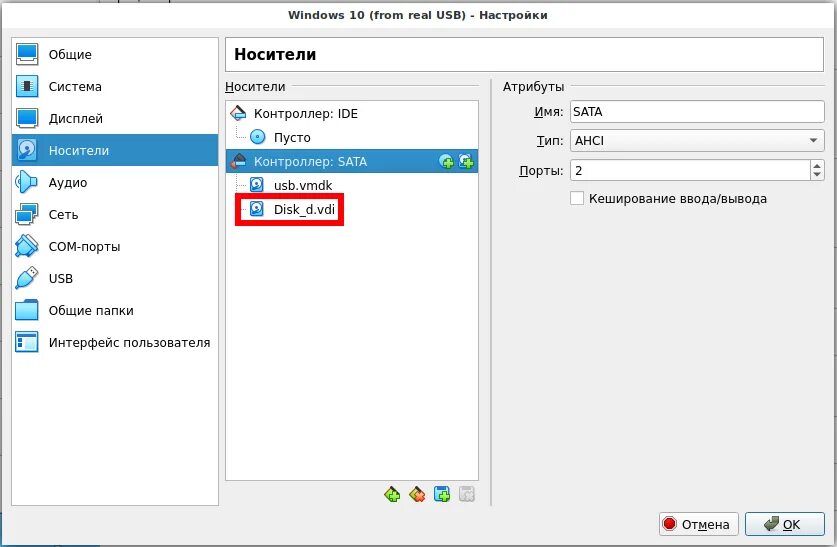This screenshot has width=837, height=547.
Task: Add optical drive to SATA controller
Action: [x=446, y=162]
